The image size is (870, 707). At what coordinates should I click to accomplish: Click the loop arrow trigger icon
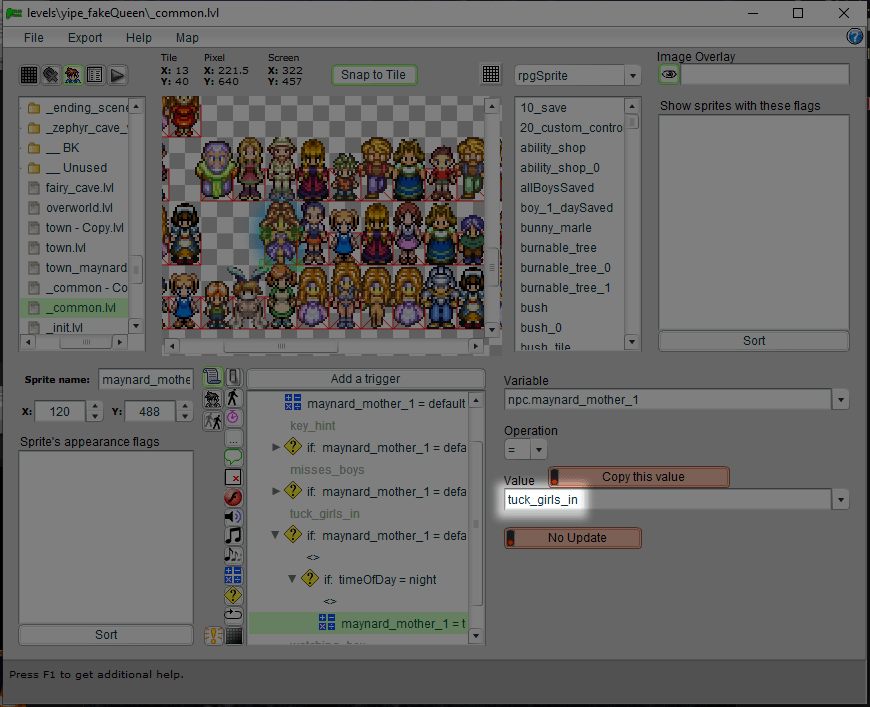[233, 614]
